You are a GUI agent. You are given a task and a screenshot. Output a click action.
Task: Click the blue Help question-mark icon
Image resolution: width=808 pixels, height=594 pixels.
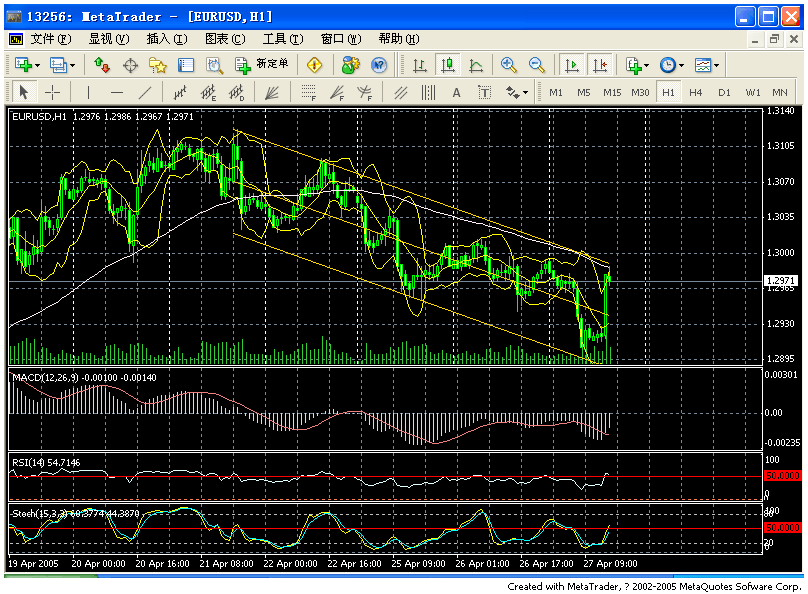[x=379, y=65]
